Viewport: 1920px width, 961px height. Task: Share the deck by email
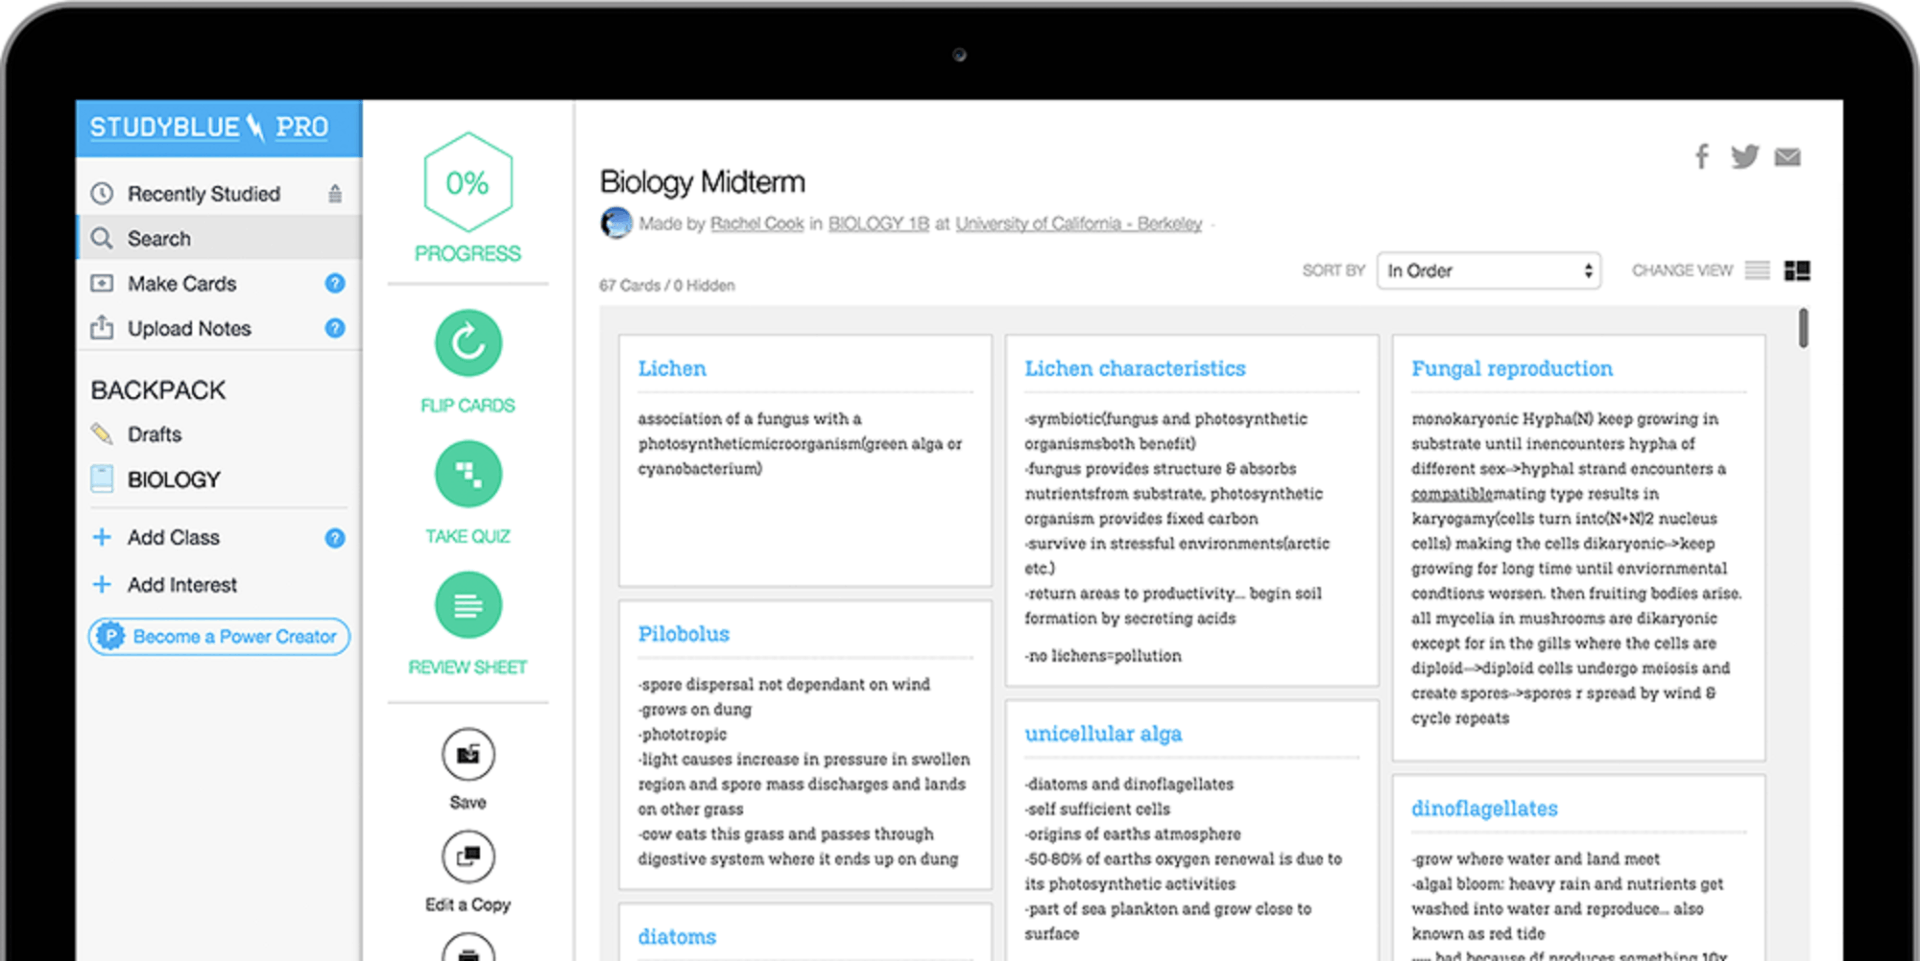click(x=1788, y=157)
